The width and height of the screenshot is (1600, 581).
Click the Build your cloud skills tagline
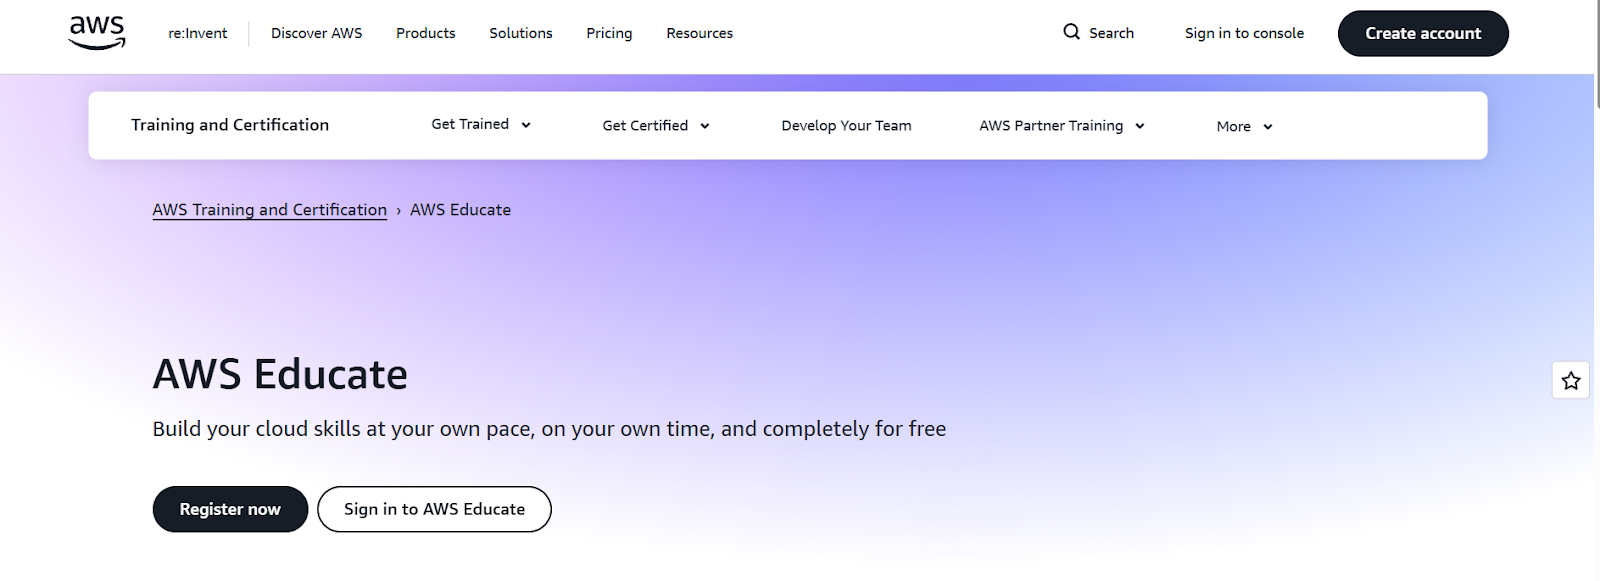[x=549, y=429]
